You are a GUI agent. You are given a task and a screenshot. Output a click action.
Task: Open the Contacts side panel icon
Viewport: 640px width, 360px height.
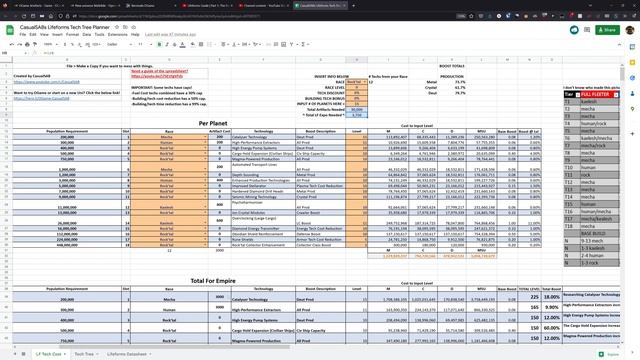[x=632, y=93]
